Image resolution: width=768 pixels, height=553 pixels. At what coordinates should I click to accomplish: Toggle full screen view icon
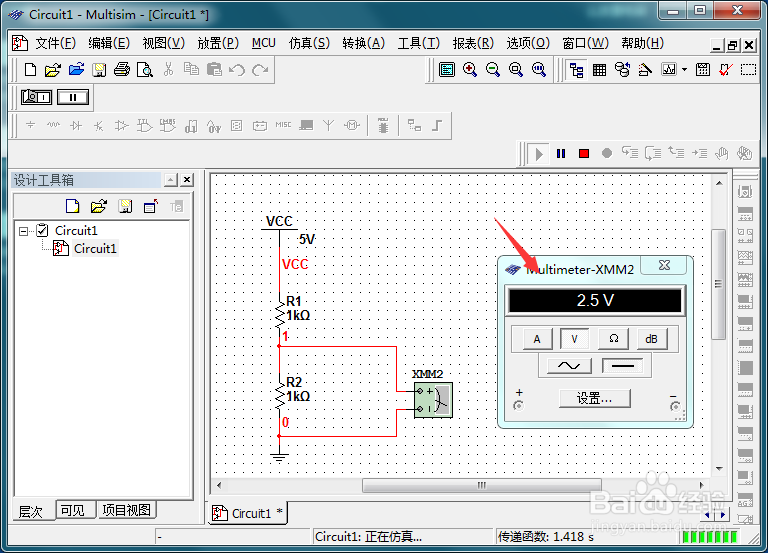[447, 70]
